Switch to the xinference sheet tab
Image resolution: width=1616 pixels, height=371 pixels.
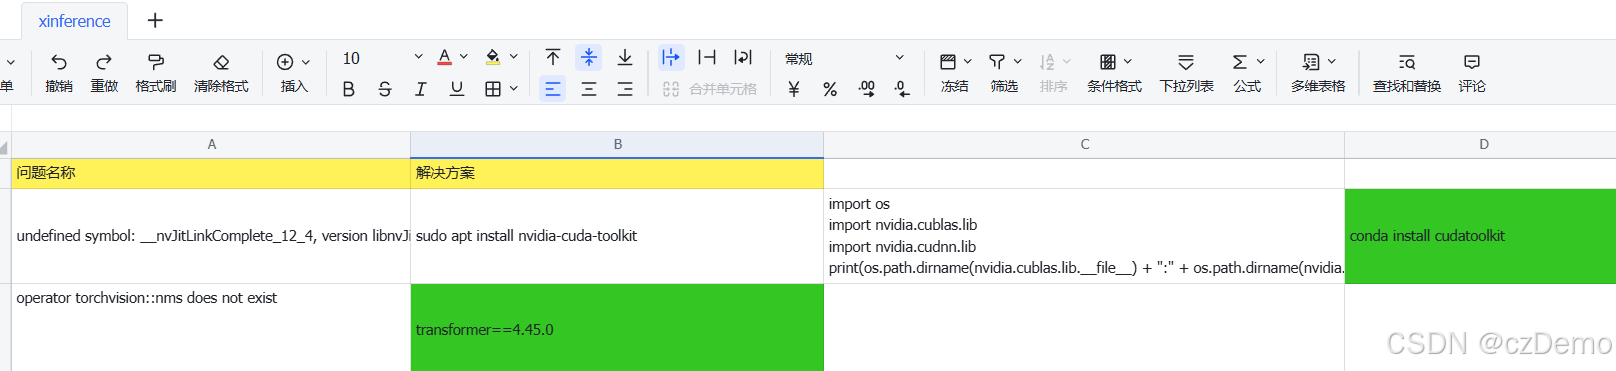coord(74,21)
